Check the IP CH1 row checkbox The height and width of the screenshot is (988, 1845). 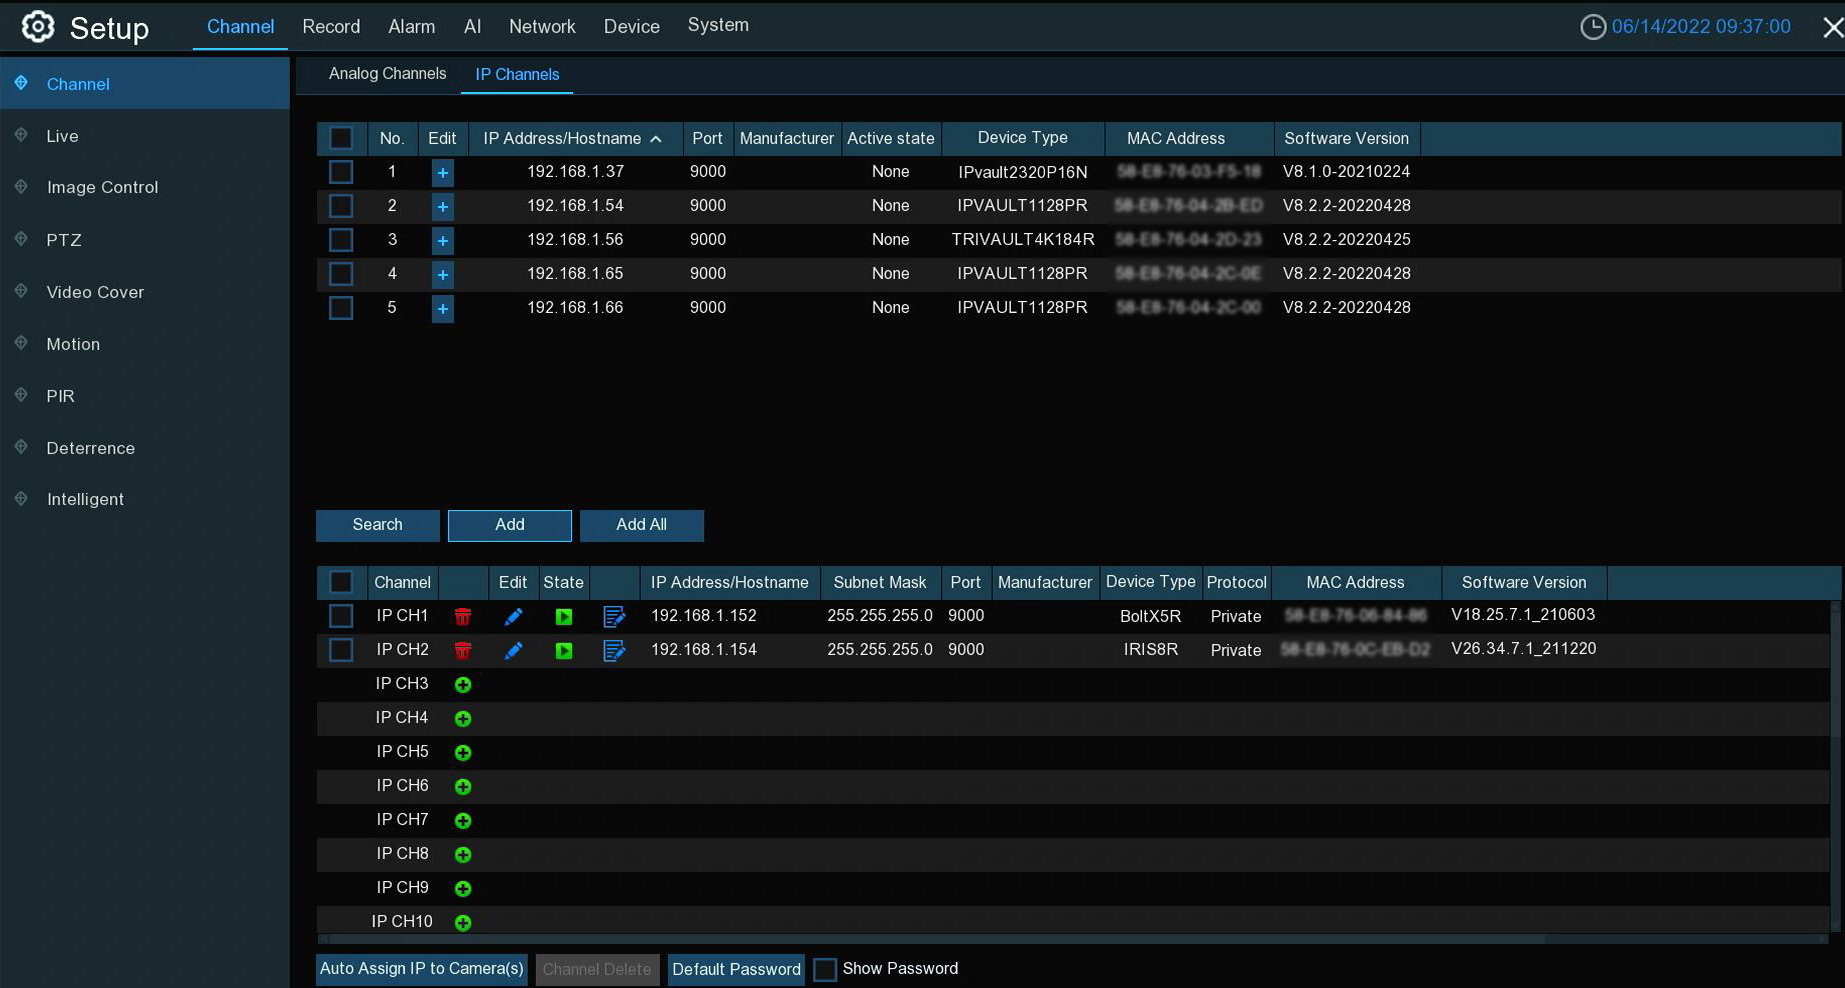tap(341, 616)
